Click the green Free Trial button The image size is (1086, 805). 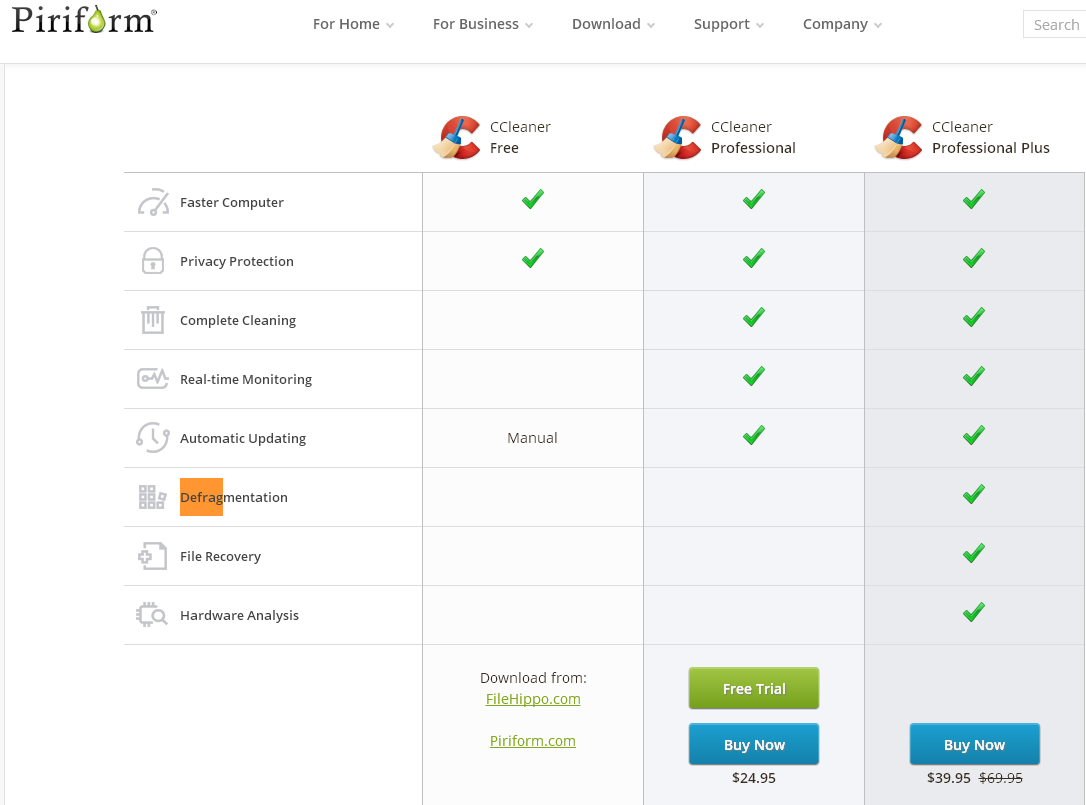754,688
